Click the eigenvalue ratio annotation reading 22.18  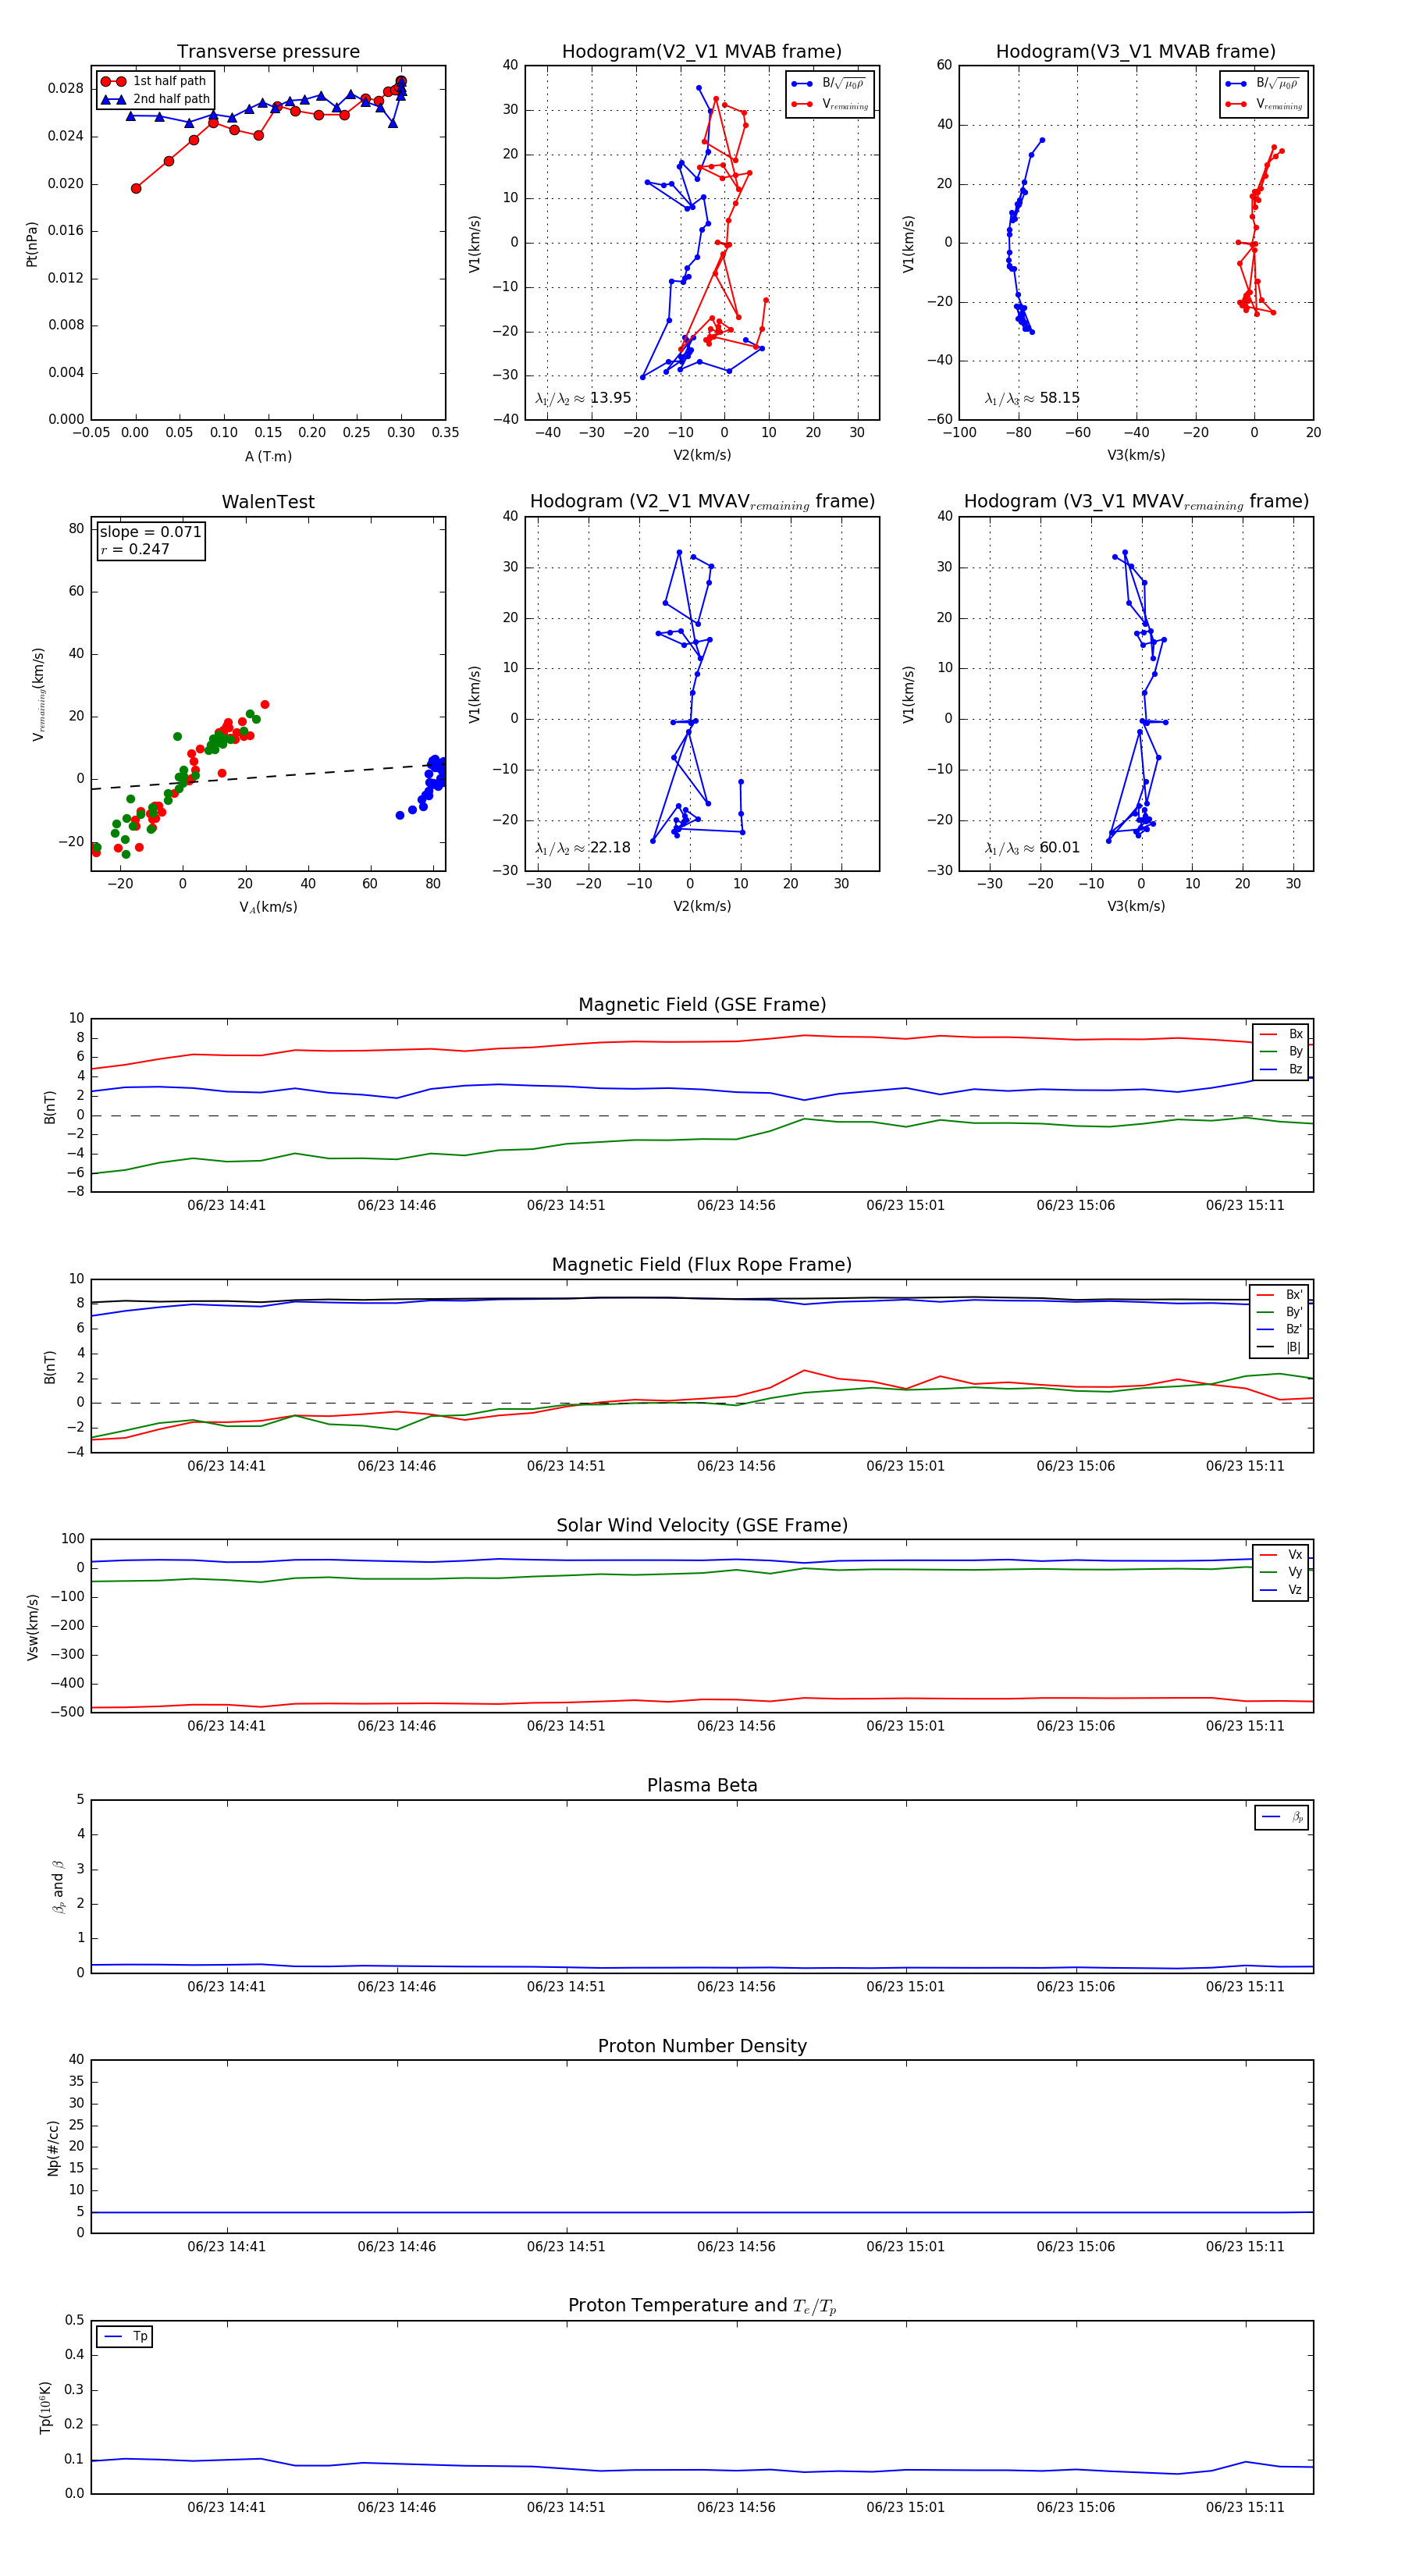[583, 848]
